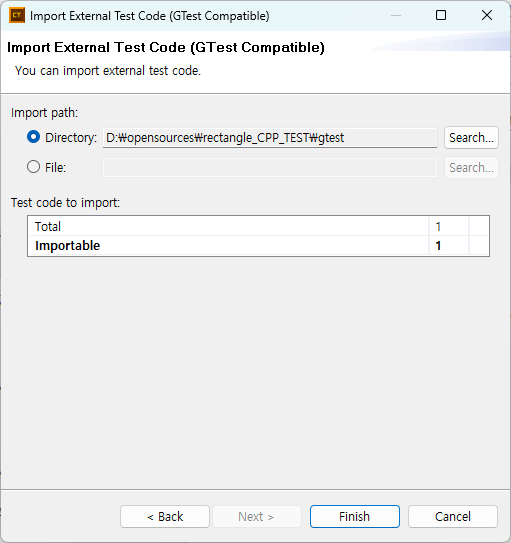
Task: Go to the previous step with Back
Action: click(x=165, y=516)
